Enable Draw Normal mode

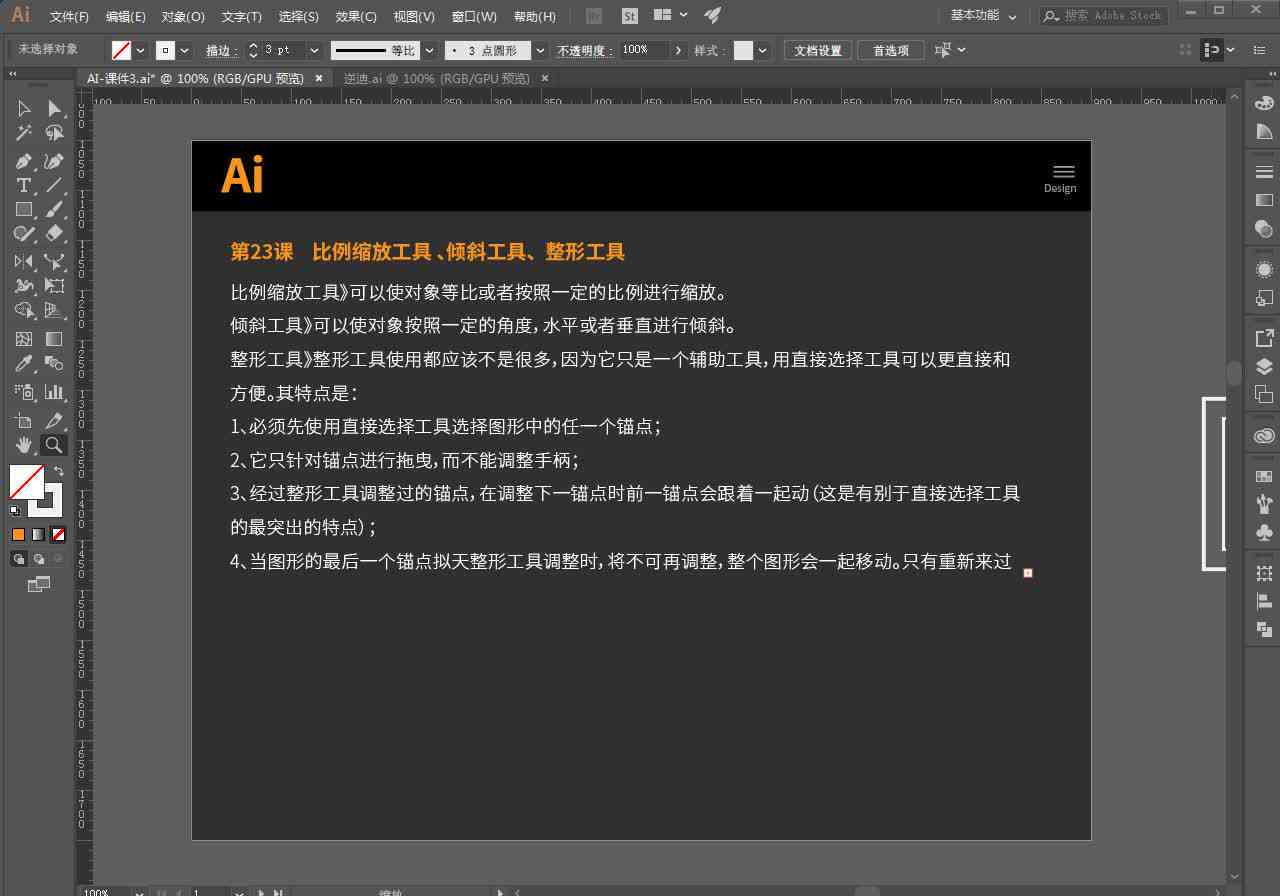(x=18, y=559)
